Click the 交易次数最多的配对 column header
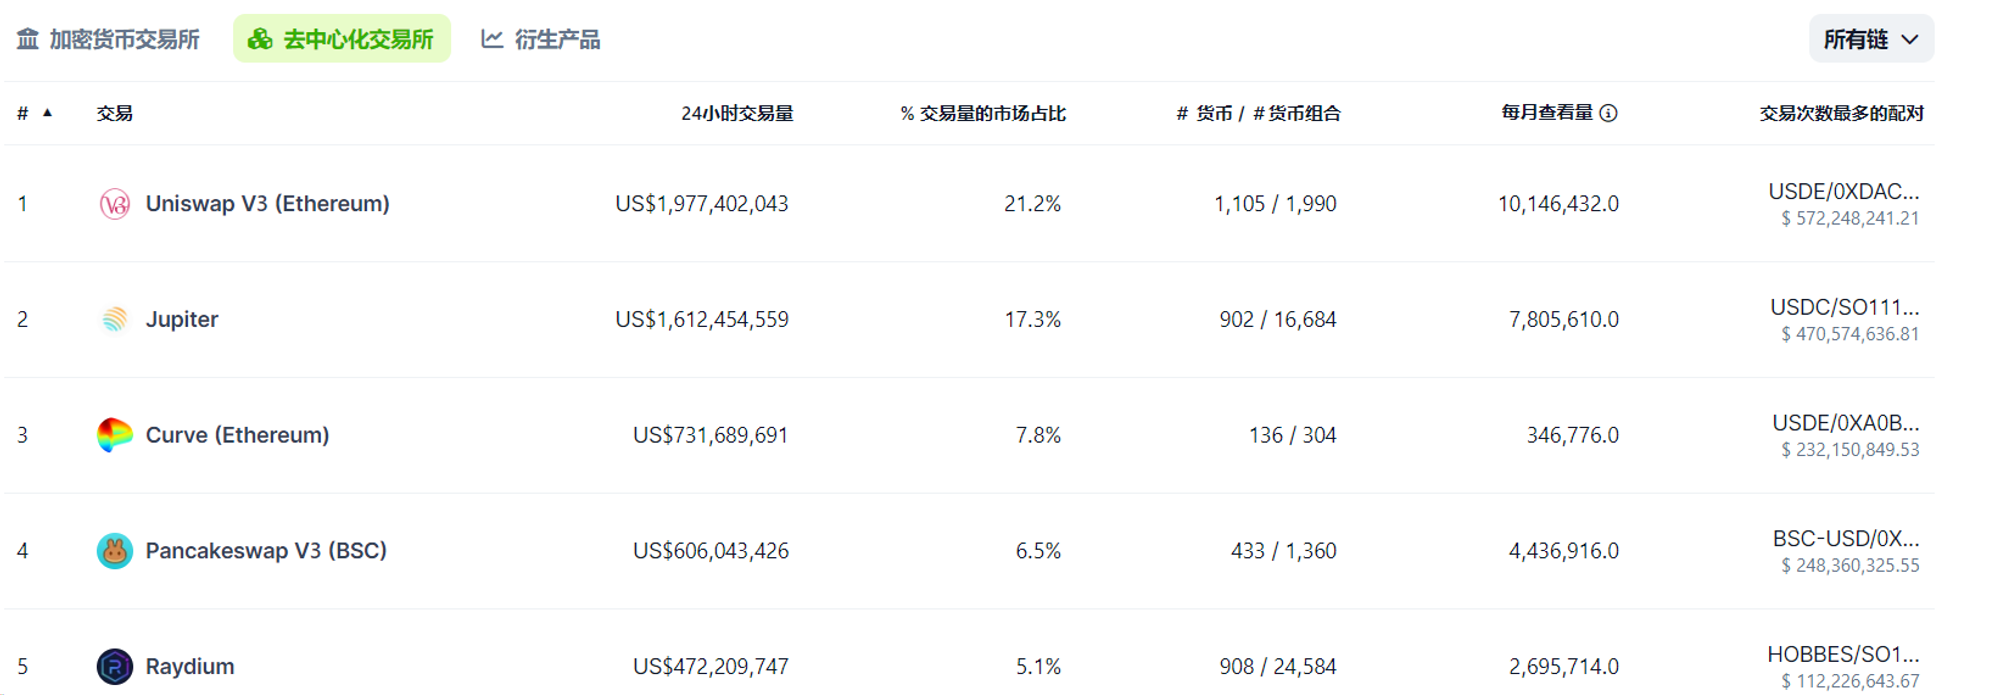 click(x=1841, y=113)
